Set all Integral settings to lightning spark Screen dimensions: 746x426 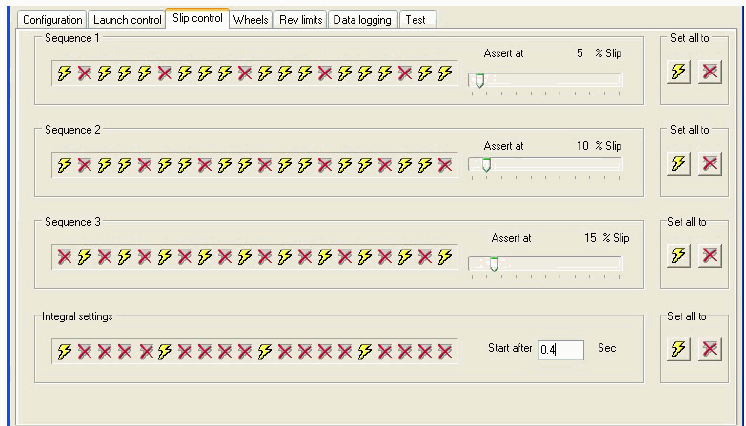click(680, 349)
